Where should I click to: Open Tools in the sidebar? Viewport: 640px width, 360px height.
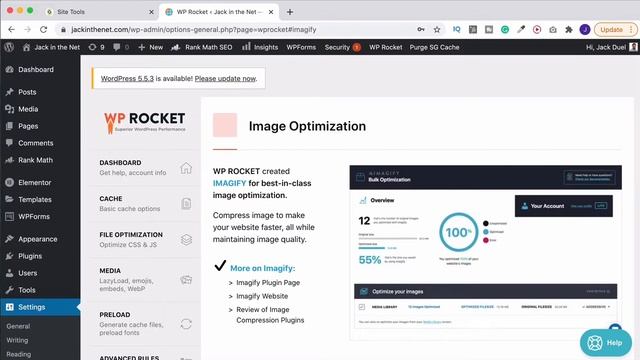click(x=40, y=290)
